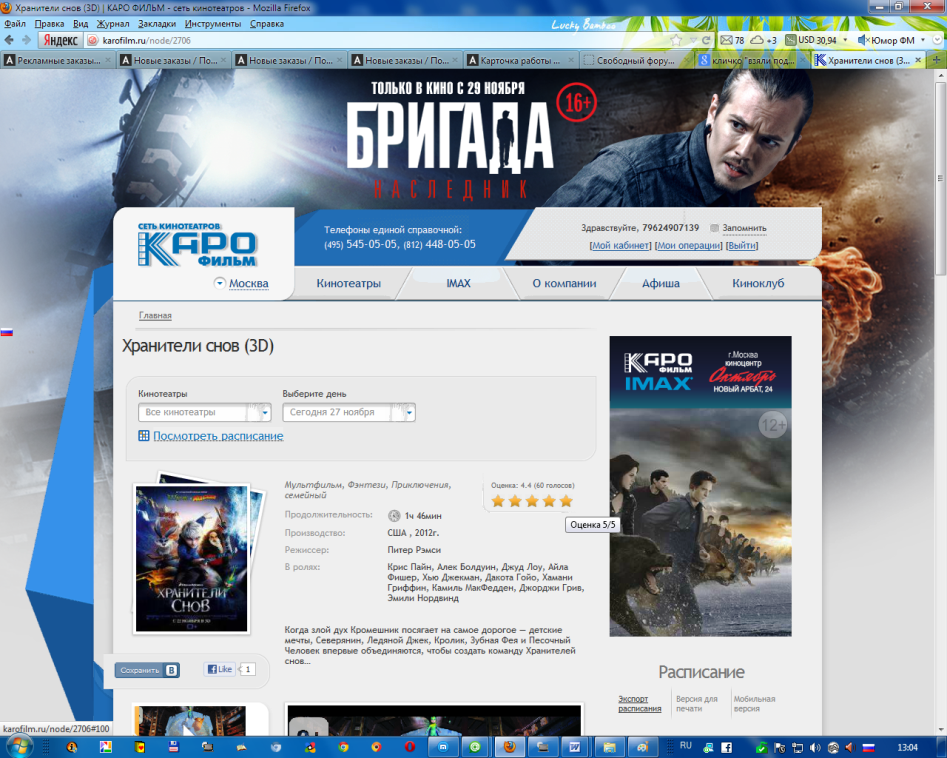Open the bookmark star dropdown arrow
Viewport: 947px width, 758px height.
click(x=692, y=40)
